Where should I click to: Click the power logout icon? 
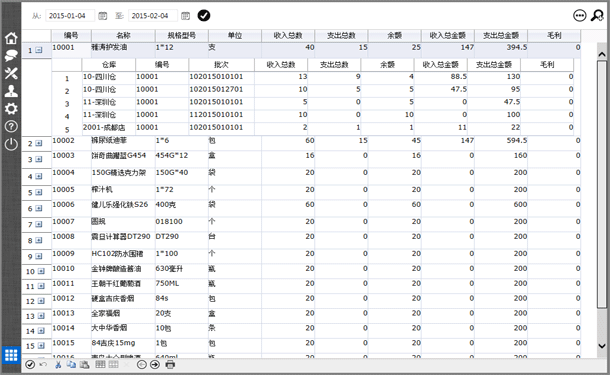tap(11, 144)
